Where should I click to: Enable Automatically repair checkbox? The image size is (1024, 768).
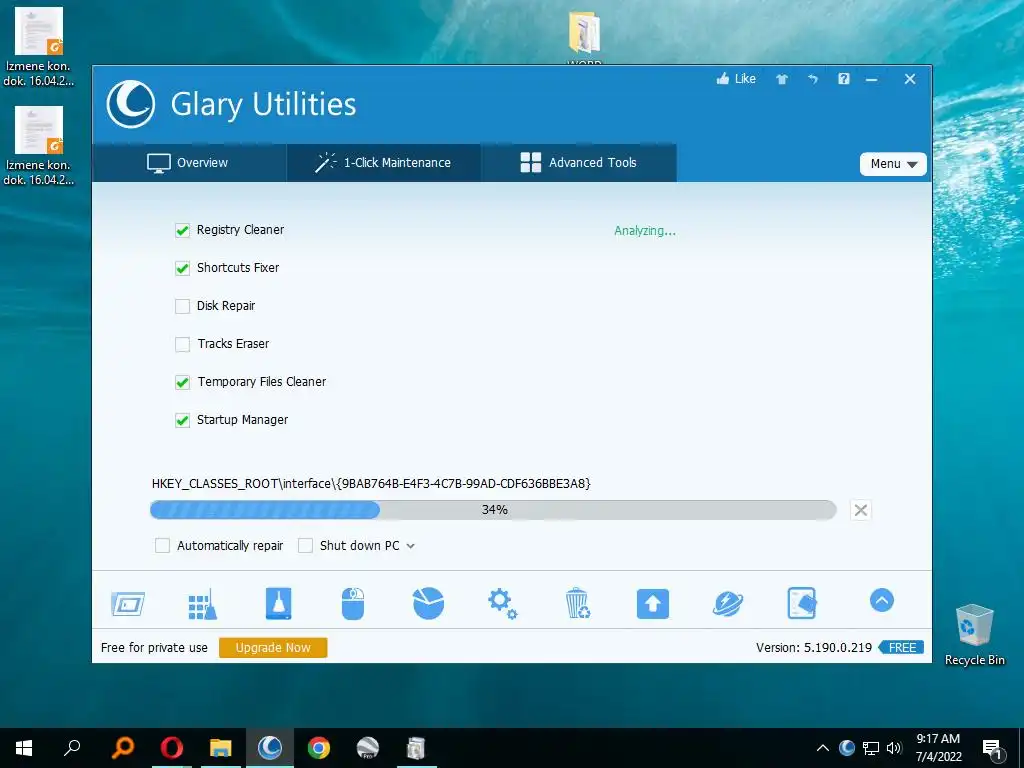[x=162, y=545]
